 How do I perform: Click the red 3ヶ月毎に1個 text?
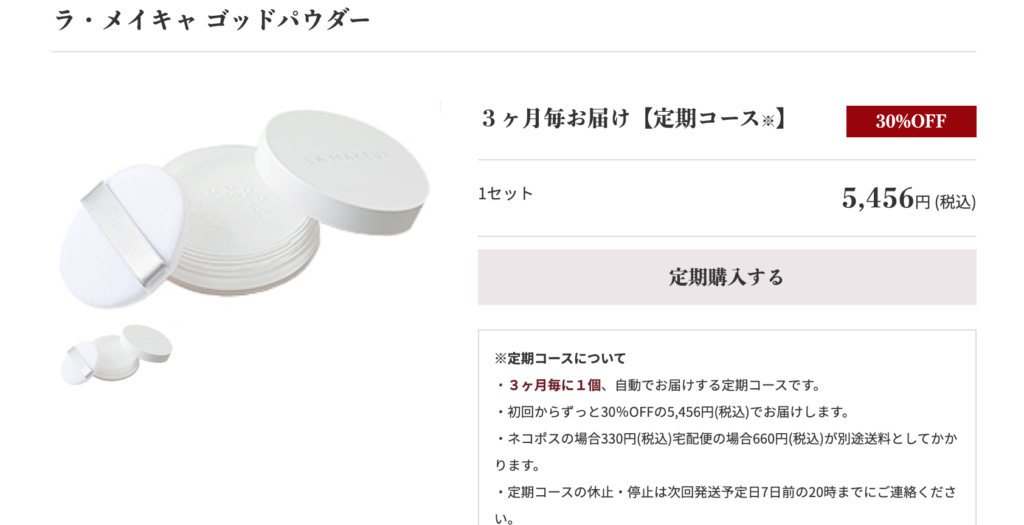(554, 385)
